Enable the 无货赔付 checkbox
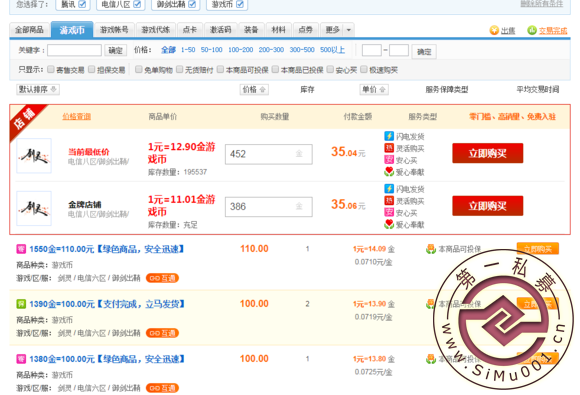580x395 pixels. pyautogui.click(x=179, y=69)
